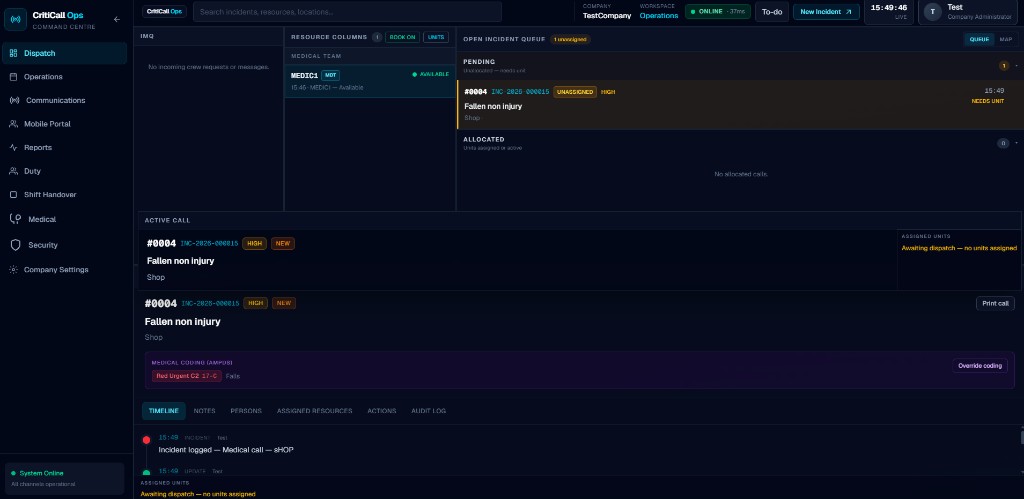
Task: Collapse the Pending incidents section
Action: [1016, 66]
